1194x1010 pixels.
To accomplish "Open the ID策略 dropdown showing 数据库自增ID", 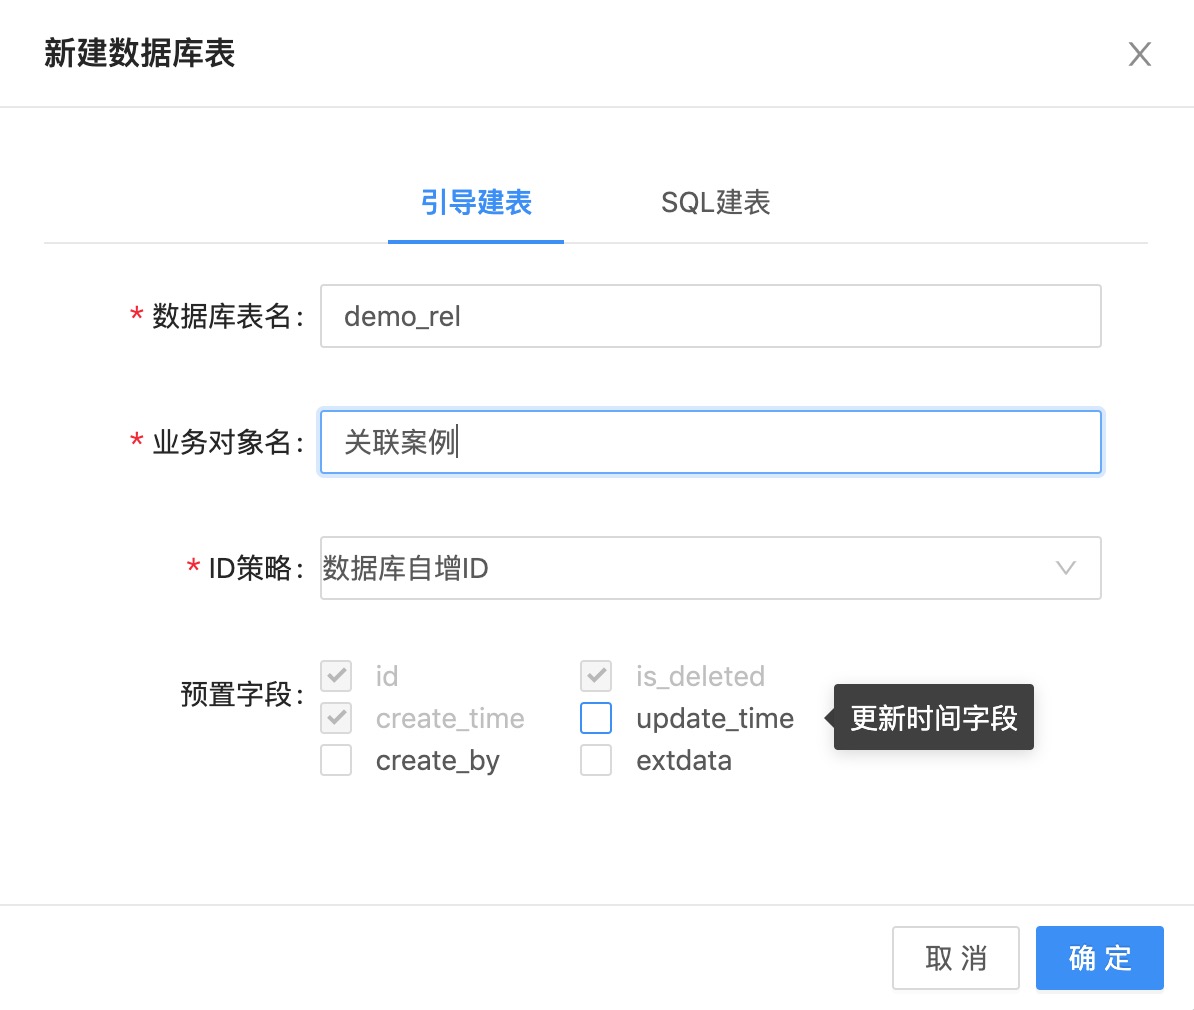I will coord(690,568).
